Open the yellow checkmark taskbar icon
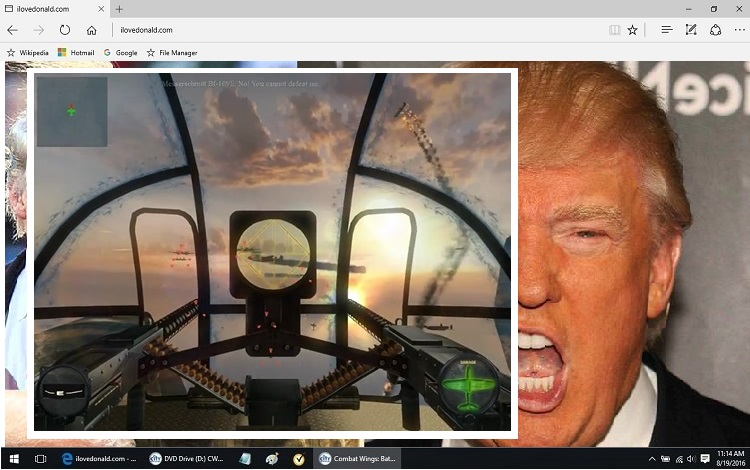750x470 pixels. (298, 459)
